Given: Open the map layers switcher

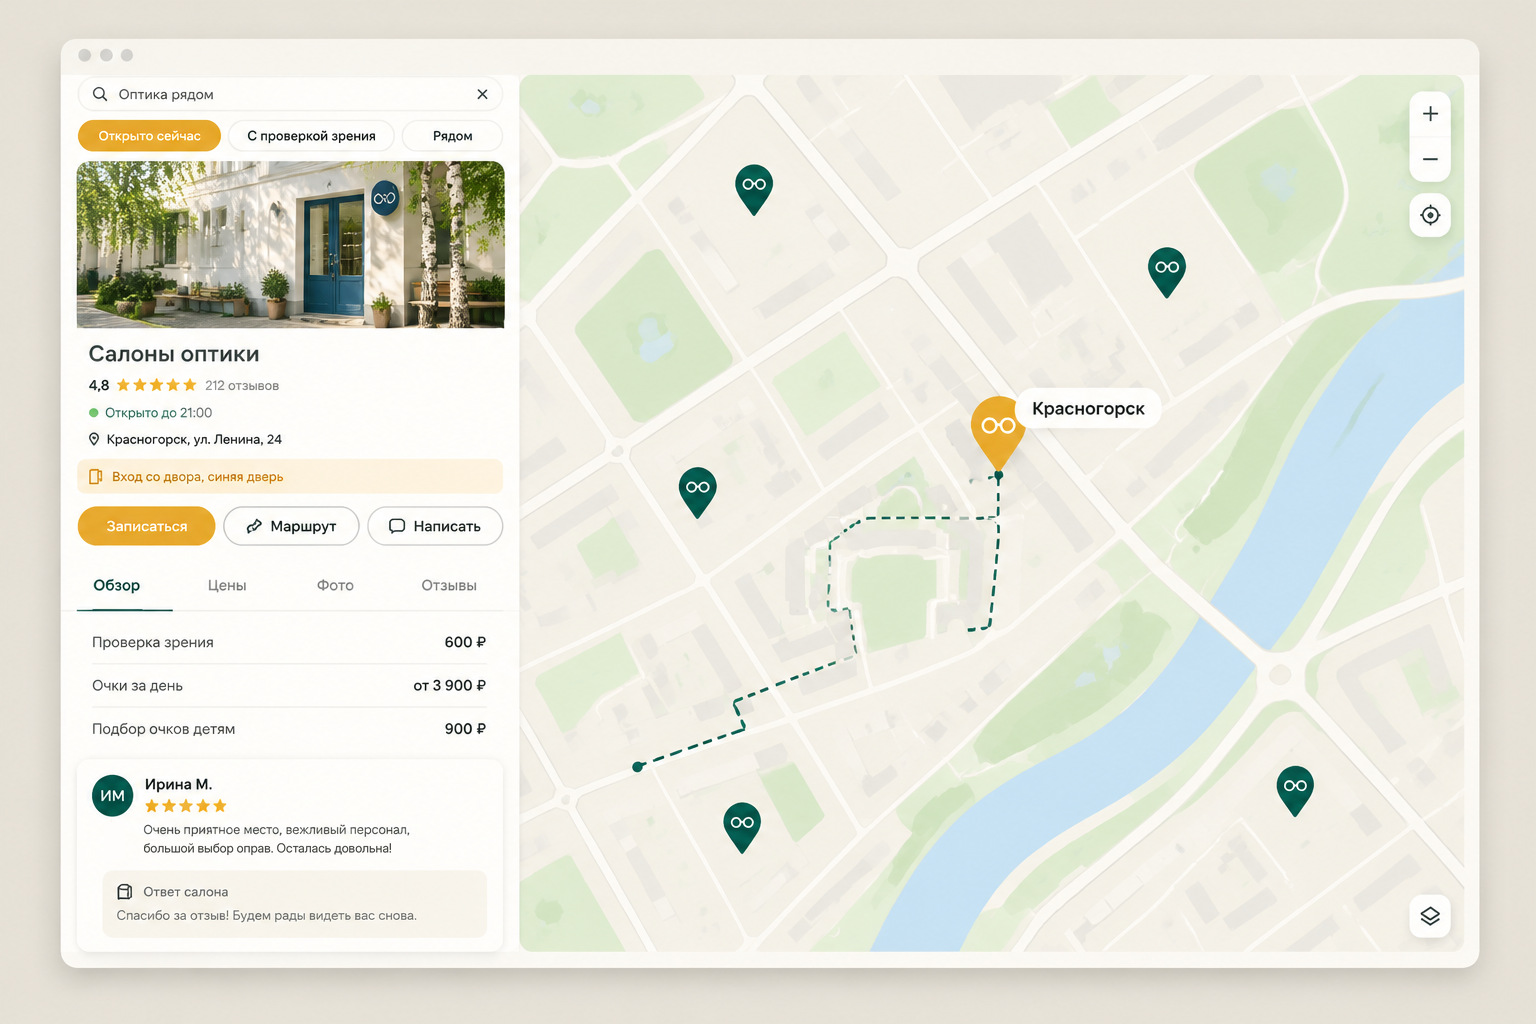Looking at the screenshot, I should (x=1430, y=916).
